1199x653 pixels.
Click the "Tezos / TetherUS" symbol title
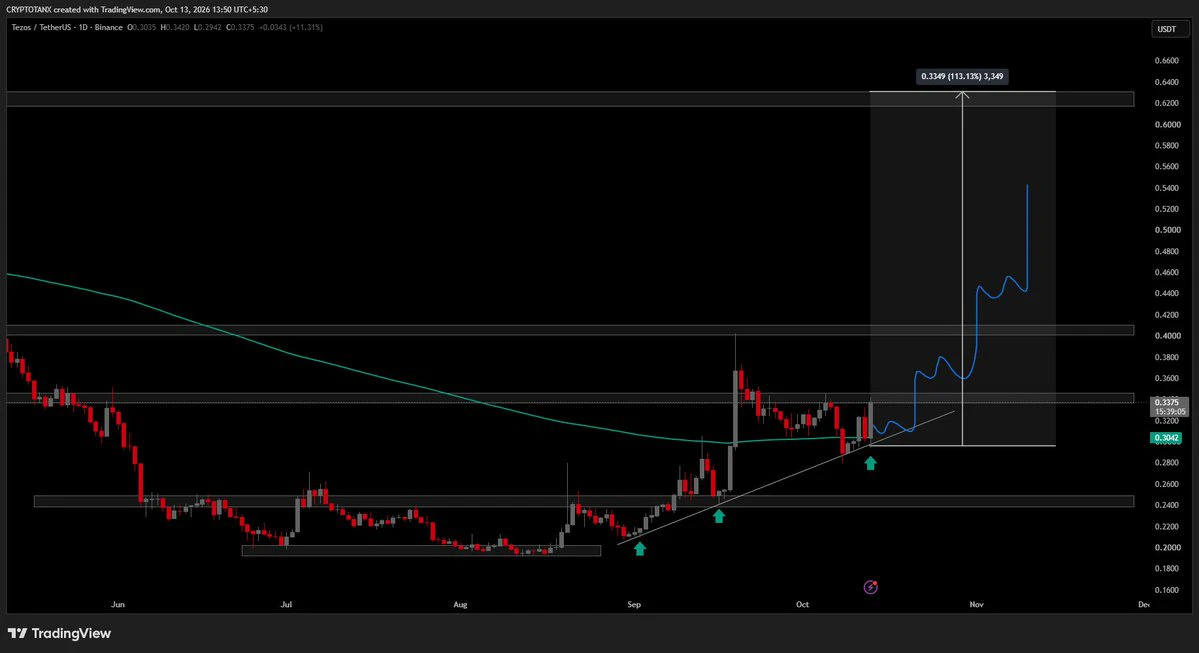pyautogui.click(x=42, y=28)
